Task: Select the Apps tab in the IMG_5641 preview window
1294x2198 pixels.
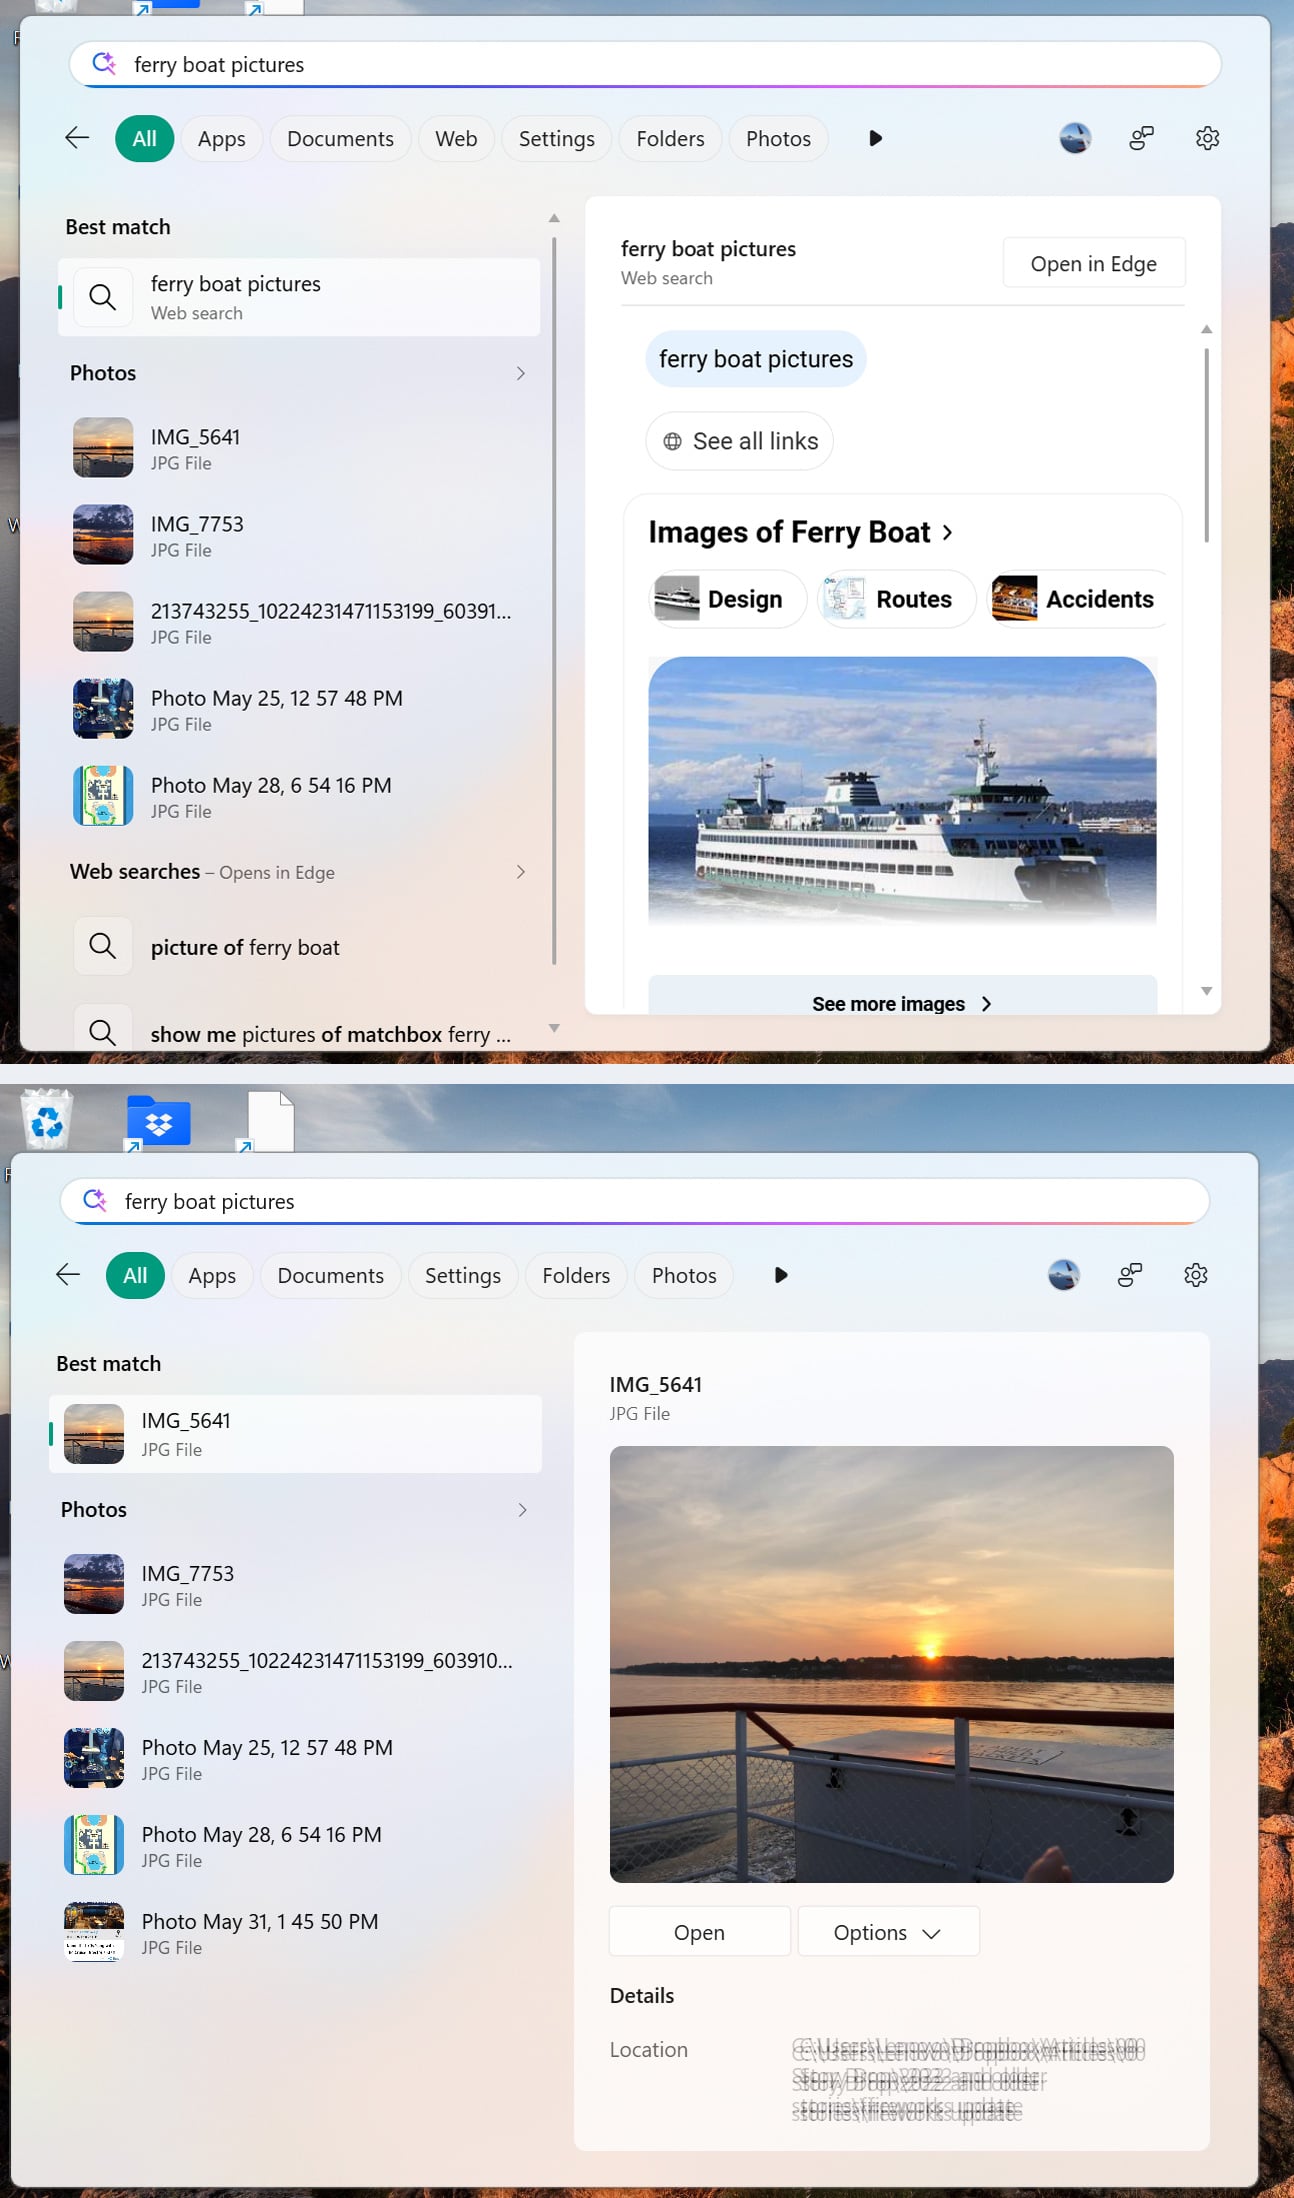Action: point(212,1276)
